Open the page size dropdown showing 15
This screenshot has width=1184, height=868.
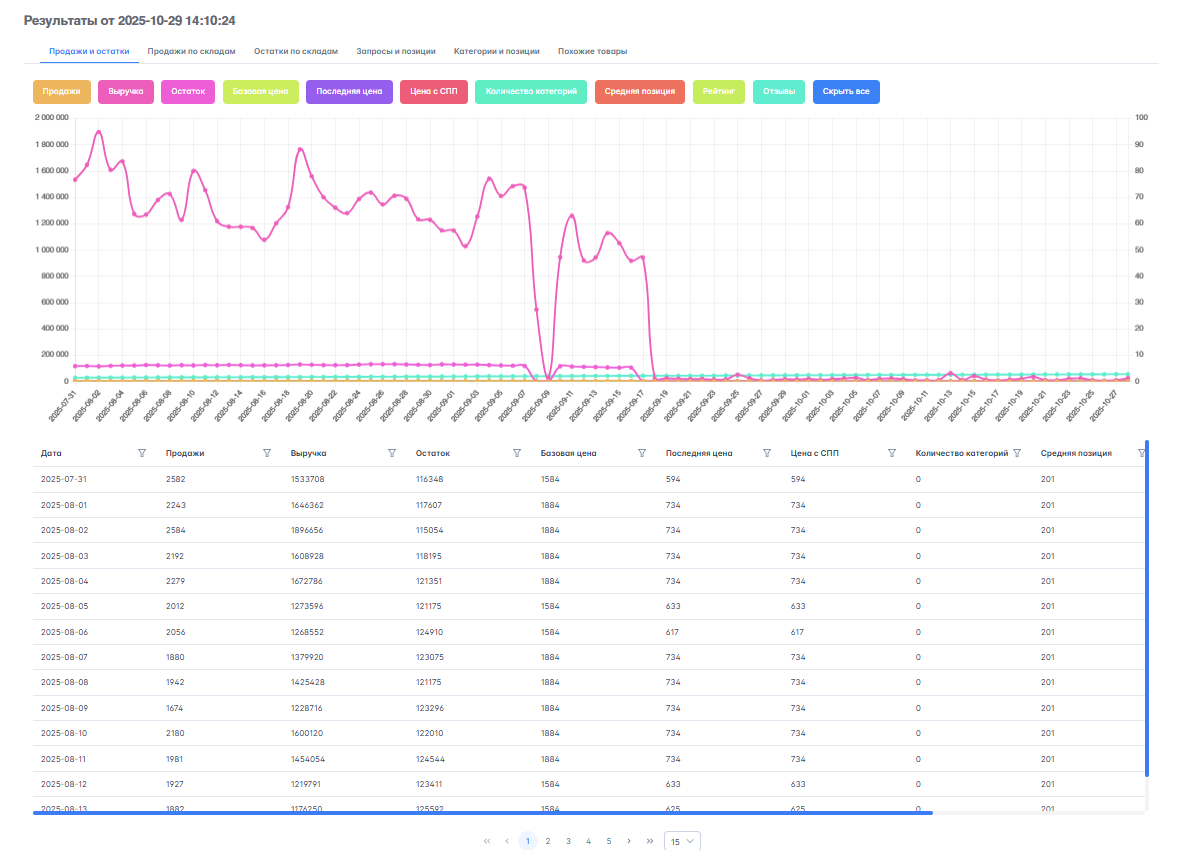coord(682,842)
